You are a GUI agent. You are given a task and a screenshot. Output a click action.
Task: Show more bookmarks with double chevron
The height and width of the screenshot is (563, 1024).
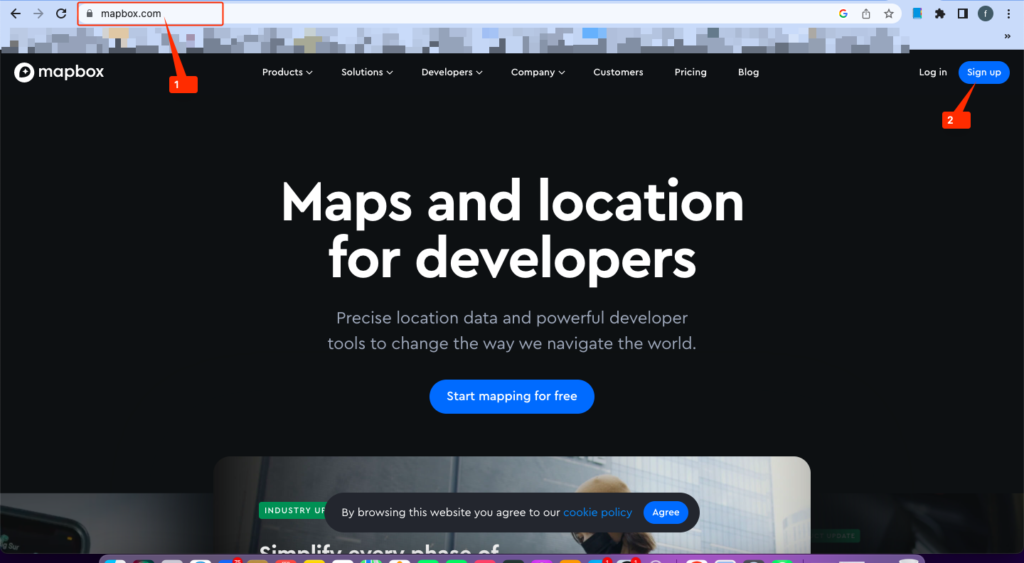[x=1008, y=37]
